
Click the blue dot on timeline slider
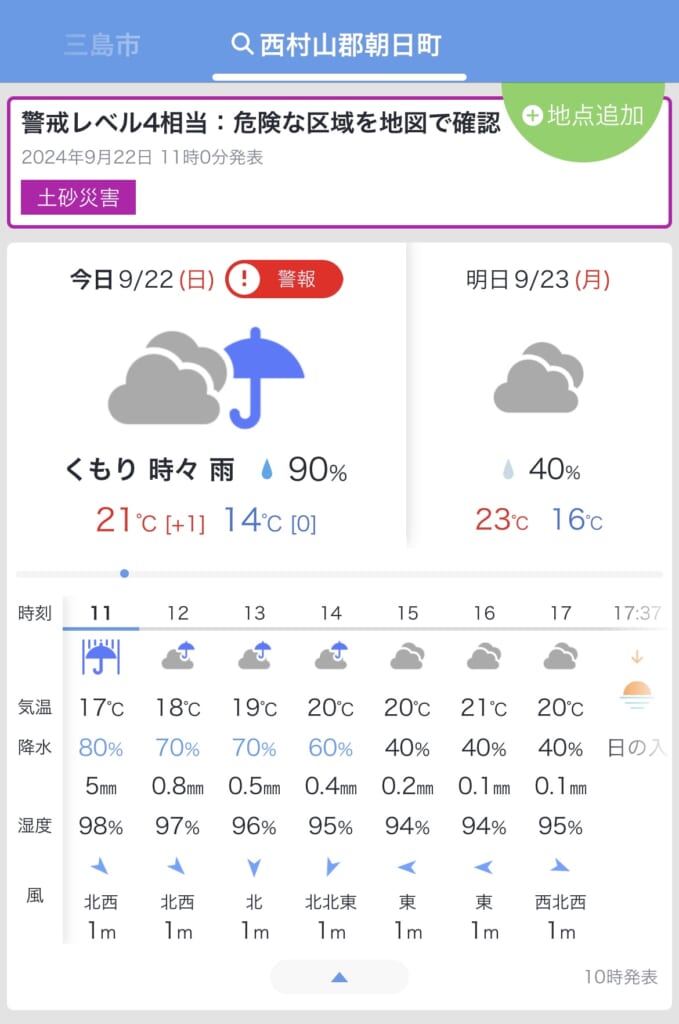125,573
